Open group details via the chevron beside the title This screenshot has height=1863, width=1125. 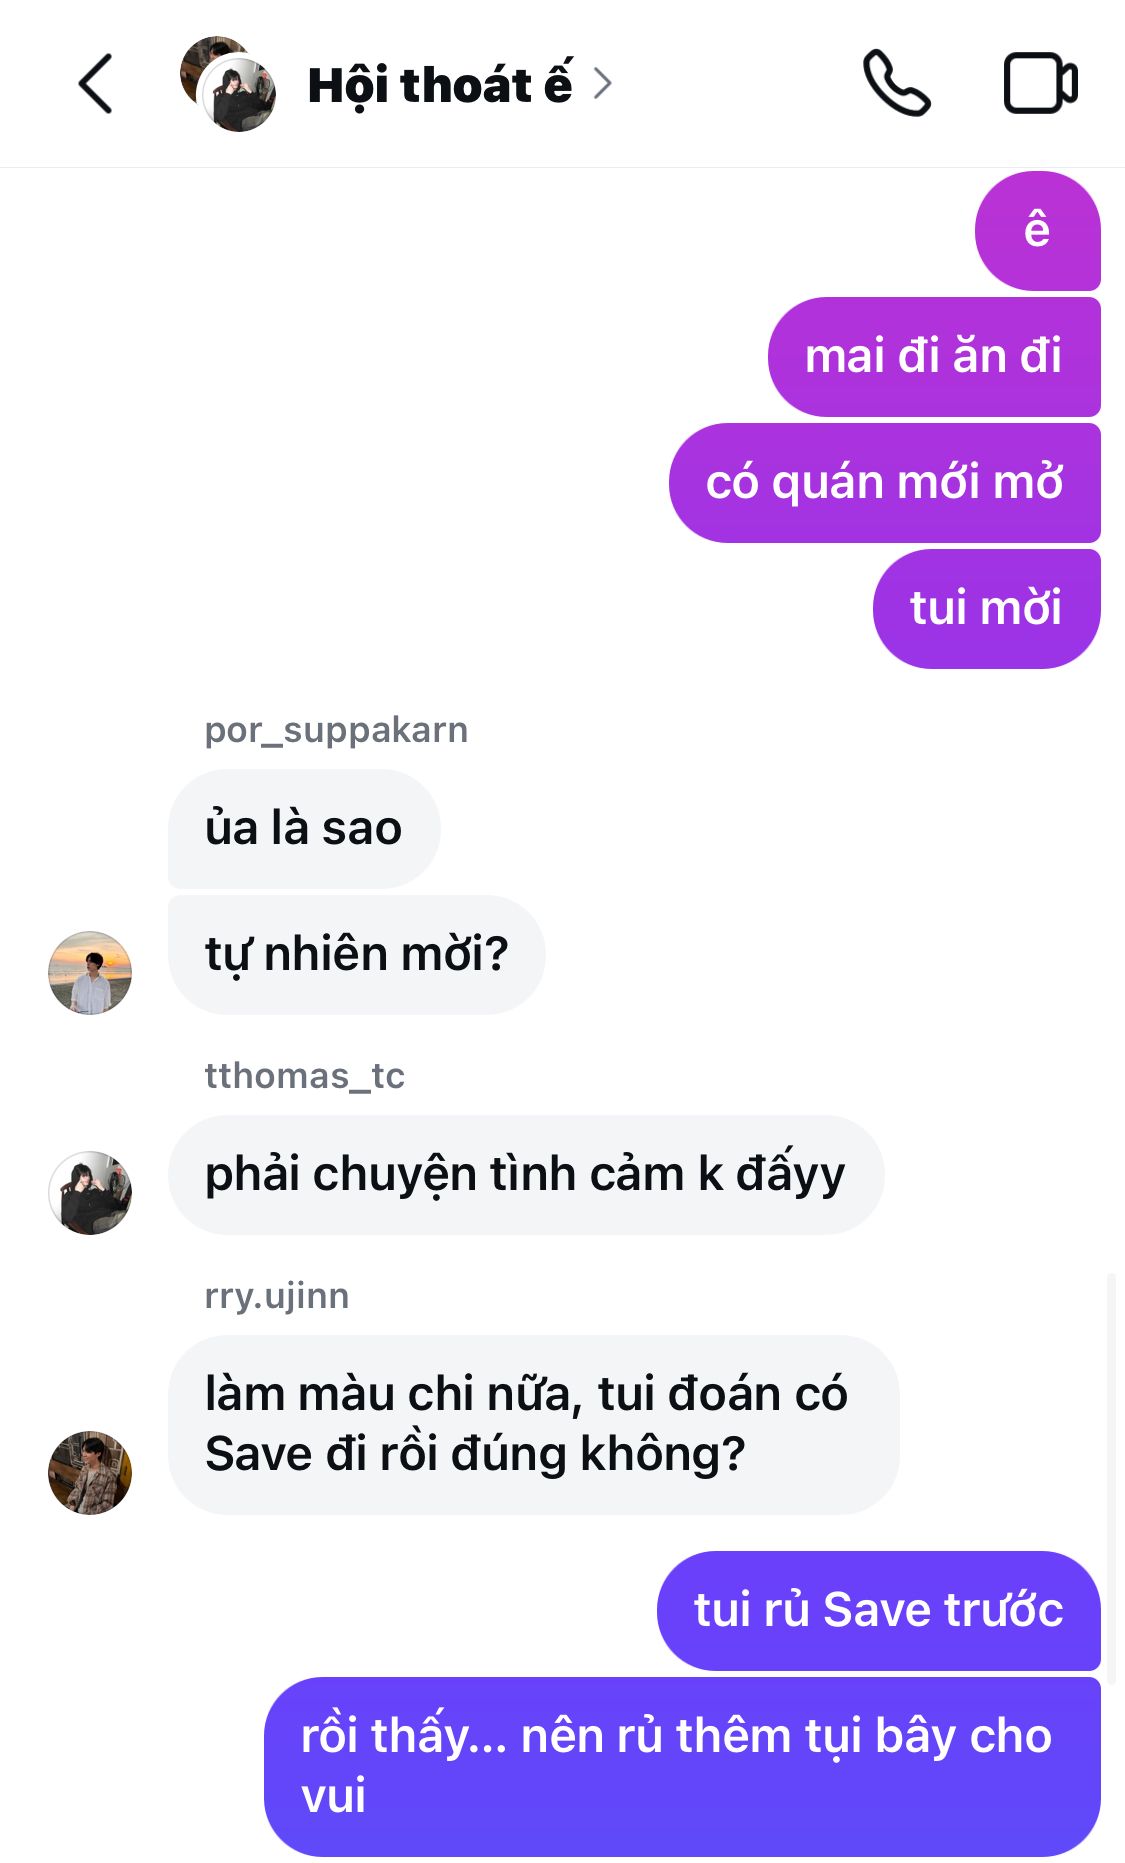pyautogui.click(x=602, y=84)
